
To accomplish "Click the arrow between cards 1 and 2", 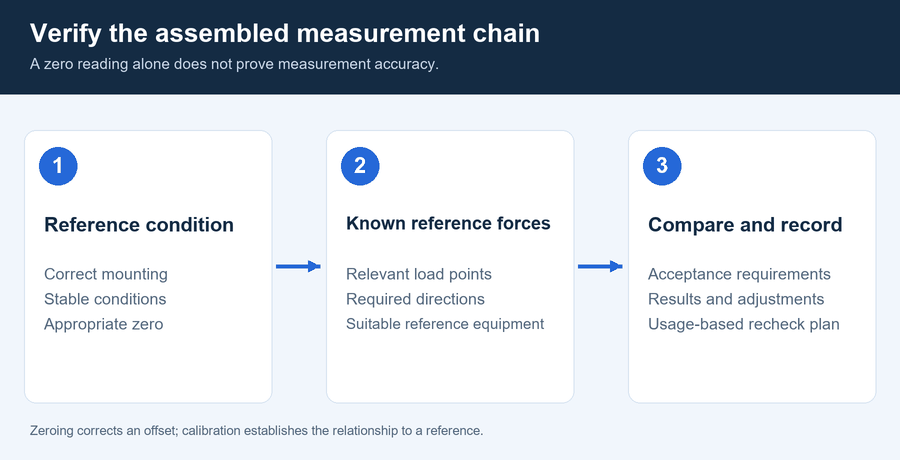I will tap(298, 266).
